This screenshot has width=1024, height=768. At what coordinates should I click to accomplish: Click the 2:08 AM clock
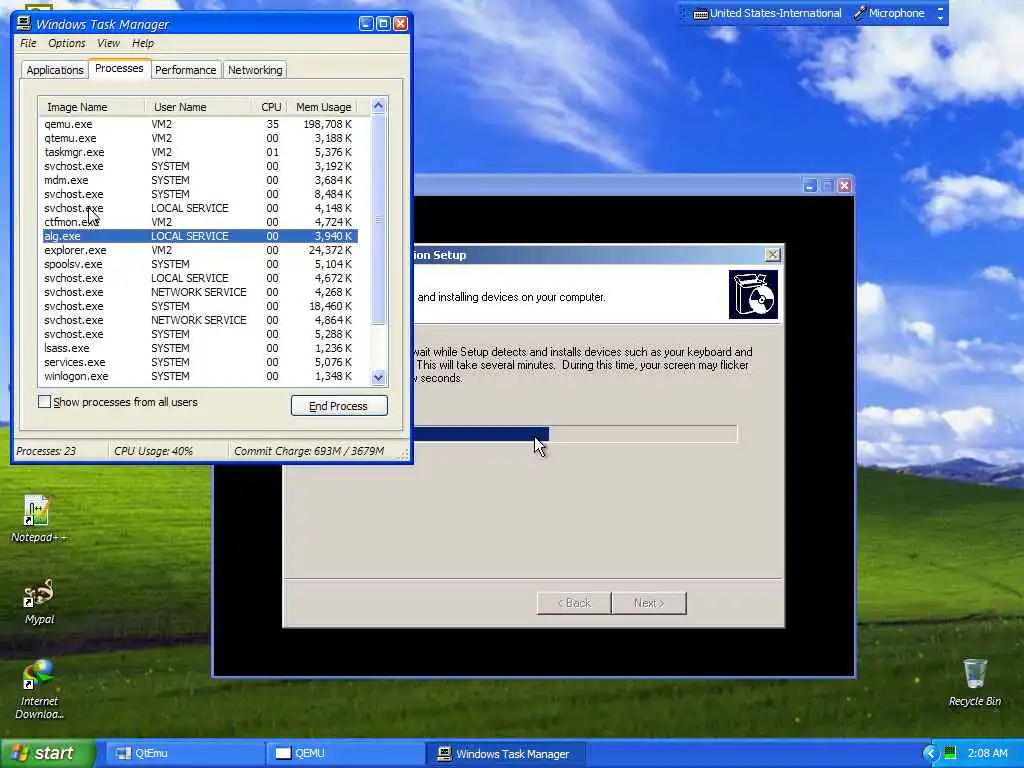pos(987,753)
